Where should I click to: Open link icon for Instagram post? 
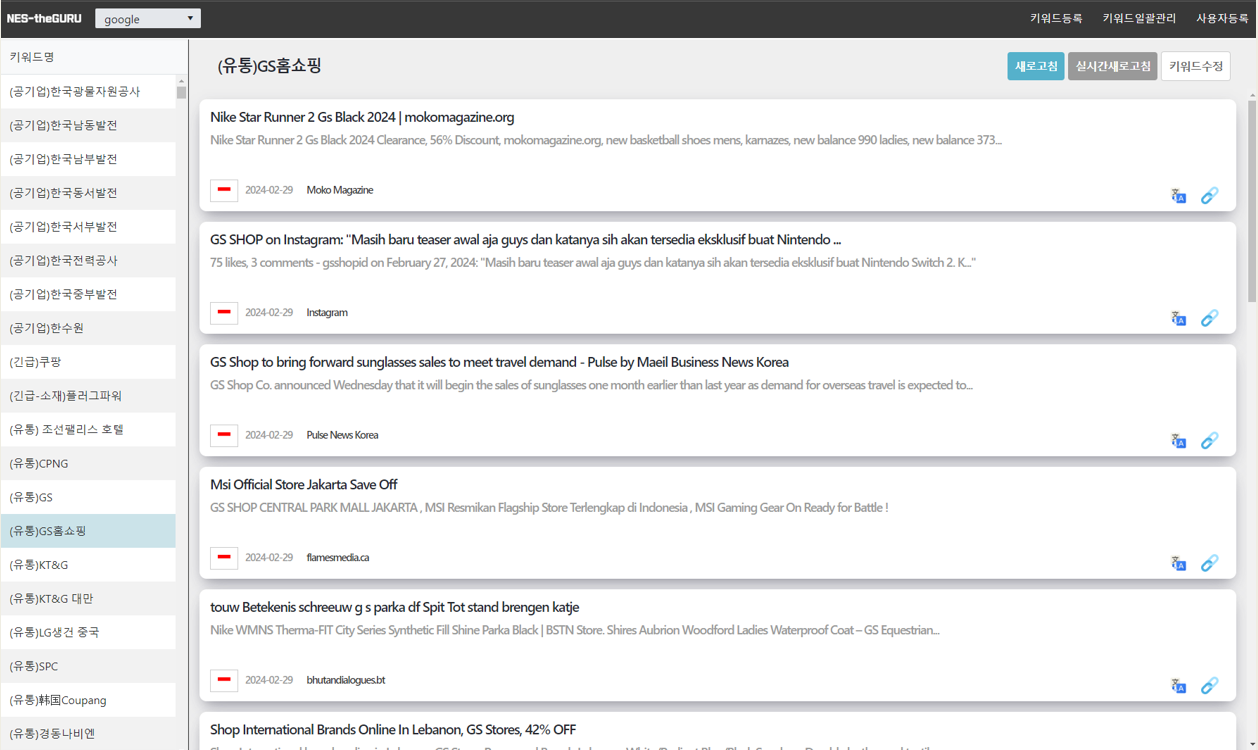click(x=1209, y=318)
